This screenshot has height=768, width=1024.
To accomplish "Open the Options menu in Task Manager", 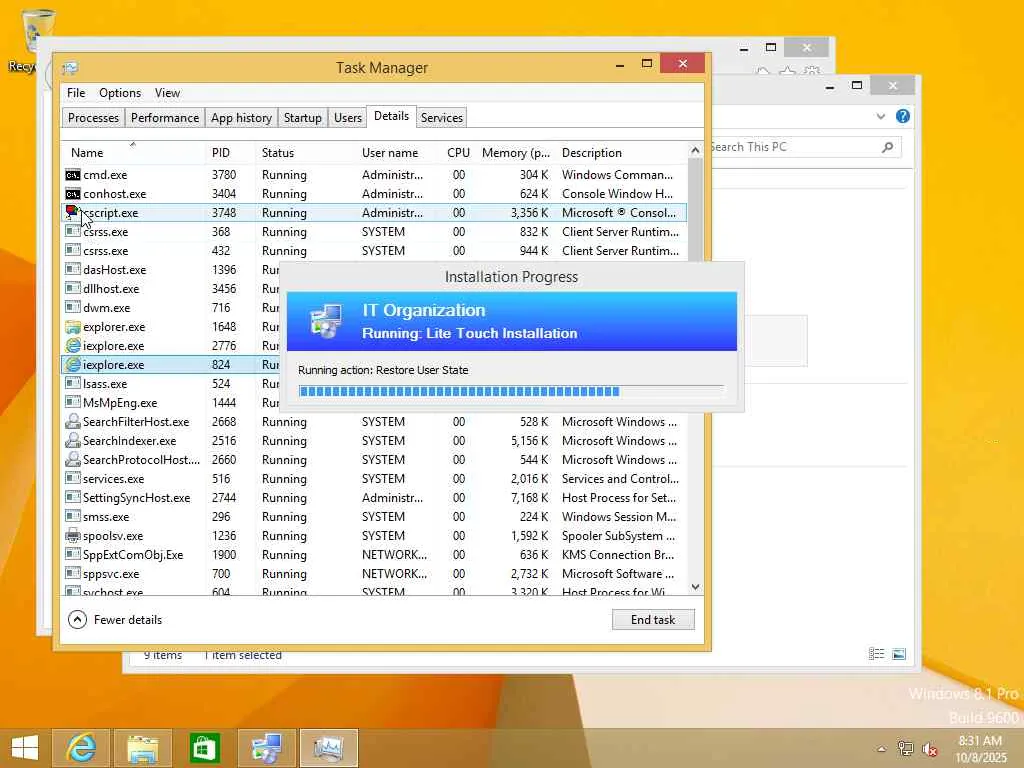I will pyautogui.click(x=120, y=93).
